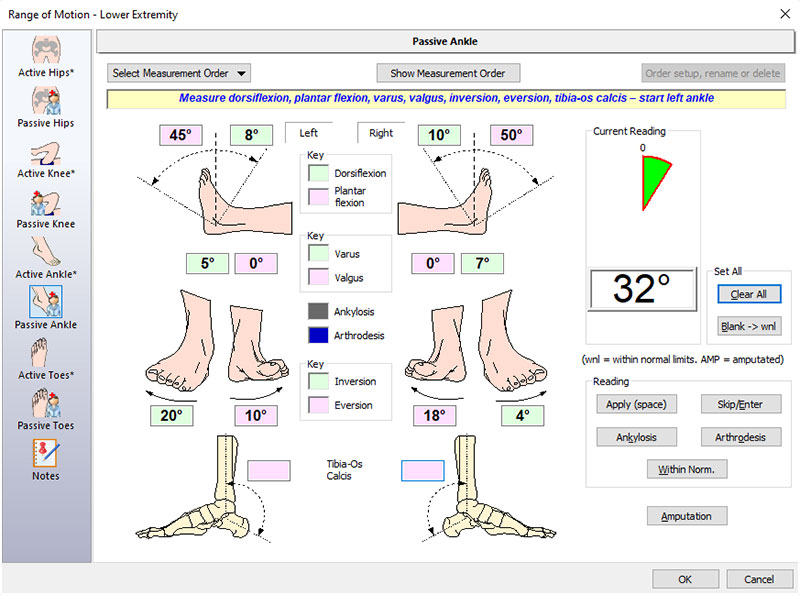Mark the reading as Arthrodesis
800x595 pixels.
(741, 437)
